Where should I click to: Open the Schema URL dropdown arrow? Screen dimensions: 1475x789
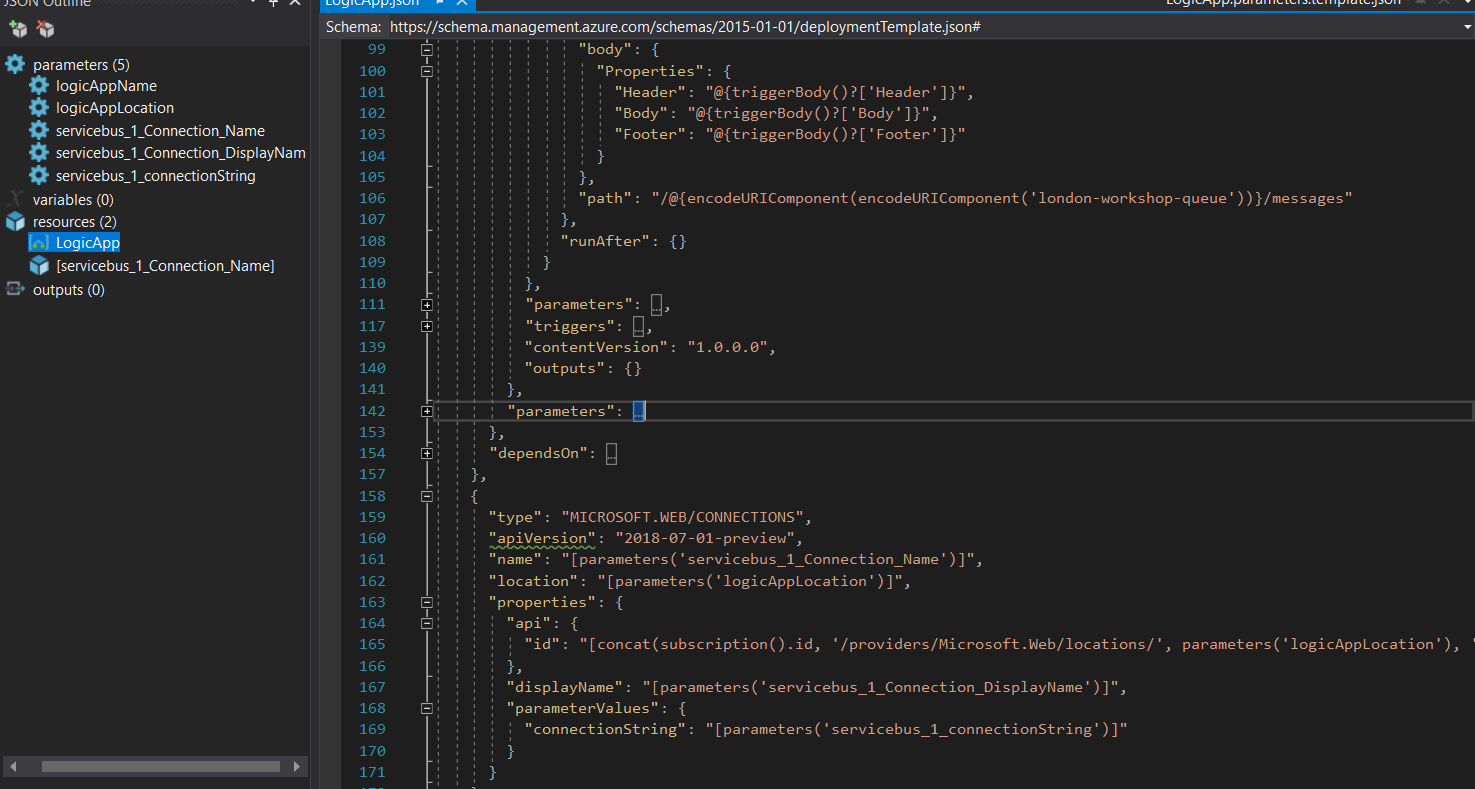[x=1466, y=27]
